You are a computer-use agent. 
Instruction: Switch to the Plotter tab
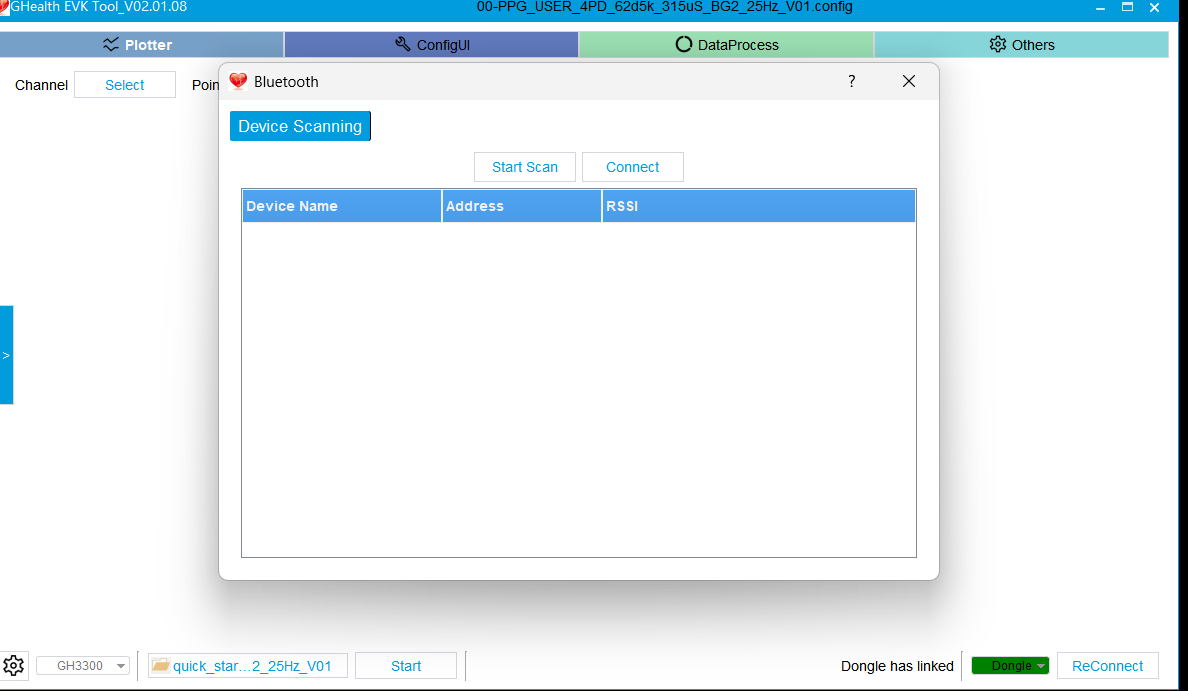(141, 45)
